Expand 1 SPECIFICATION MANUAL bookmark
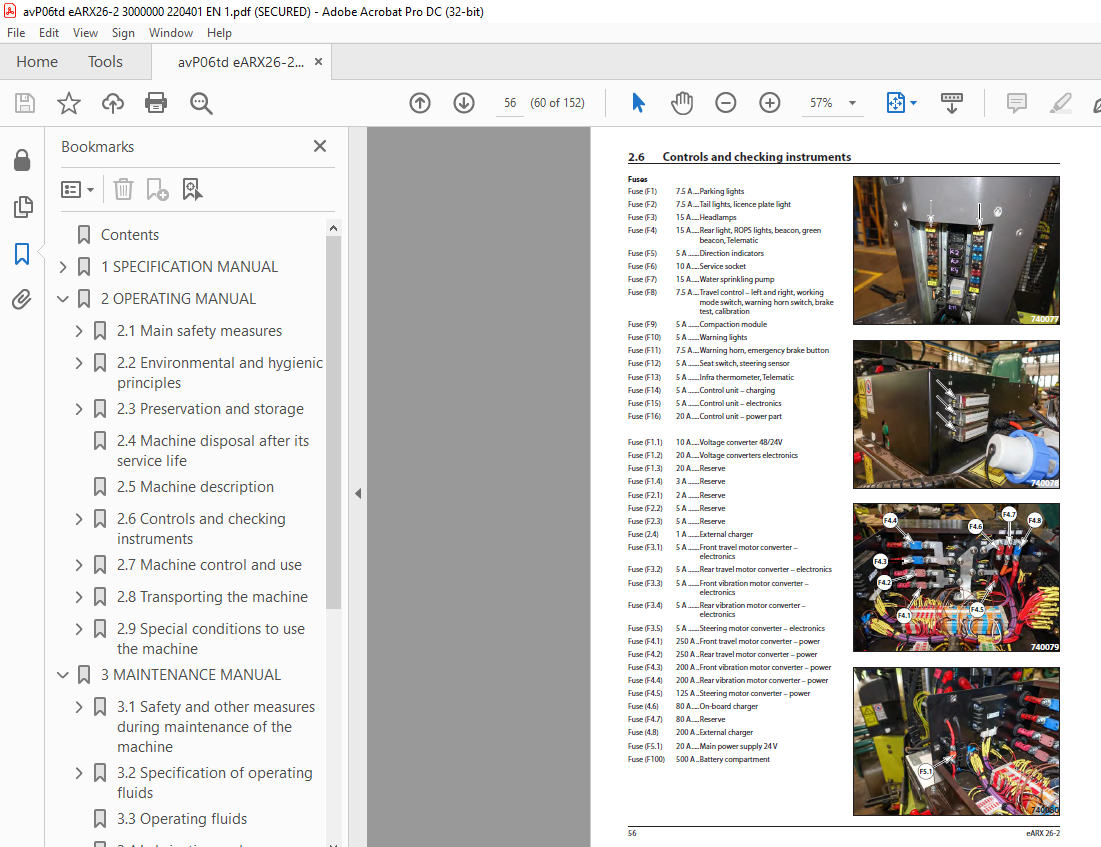Viewport: 1101px width, 847px height. coord(62,267)
